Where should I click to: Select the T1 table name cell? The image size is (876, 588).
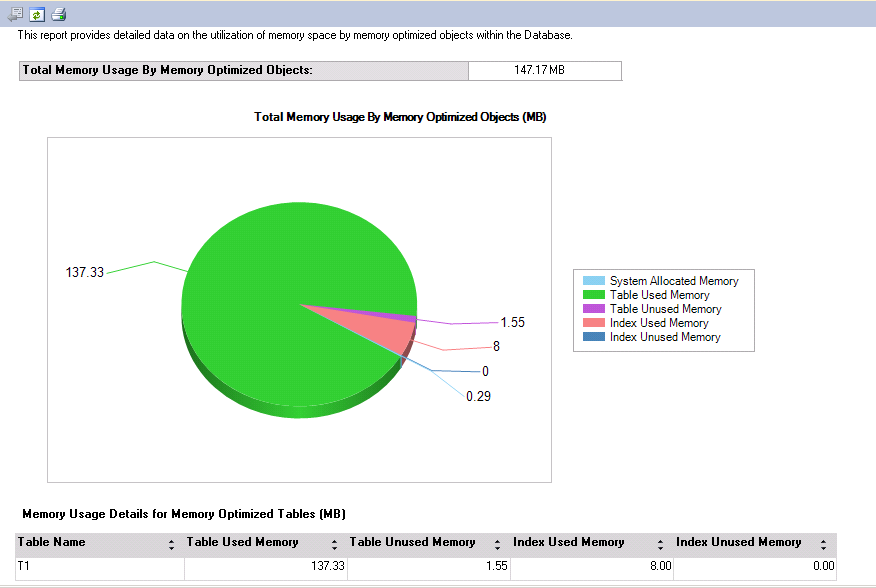100,566
